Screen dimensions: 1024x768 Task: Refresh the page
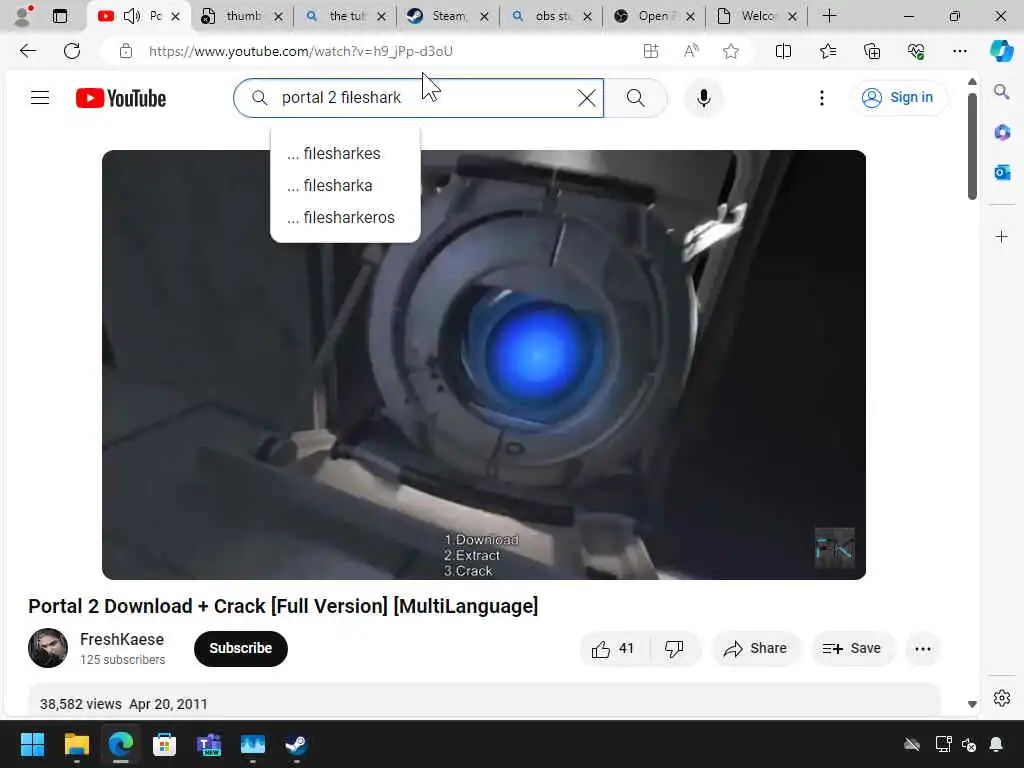click(x=72, y=51)
